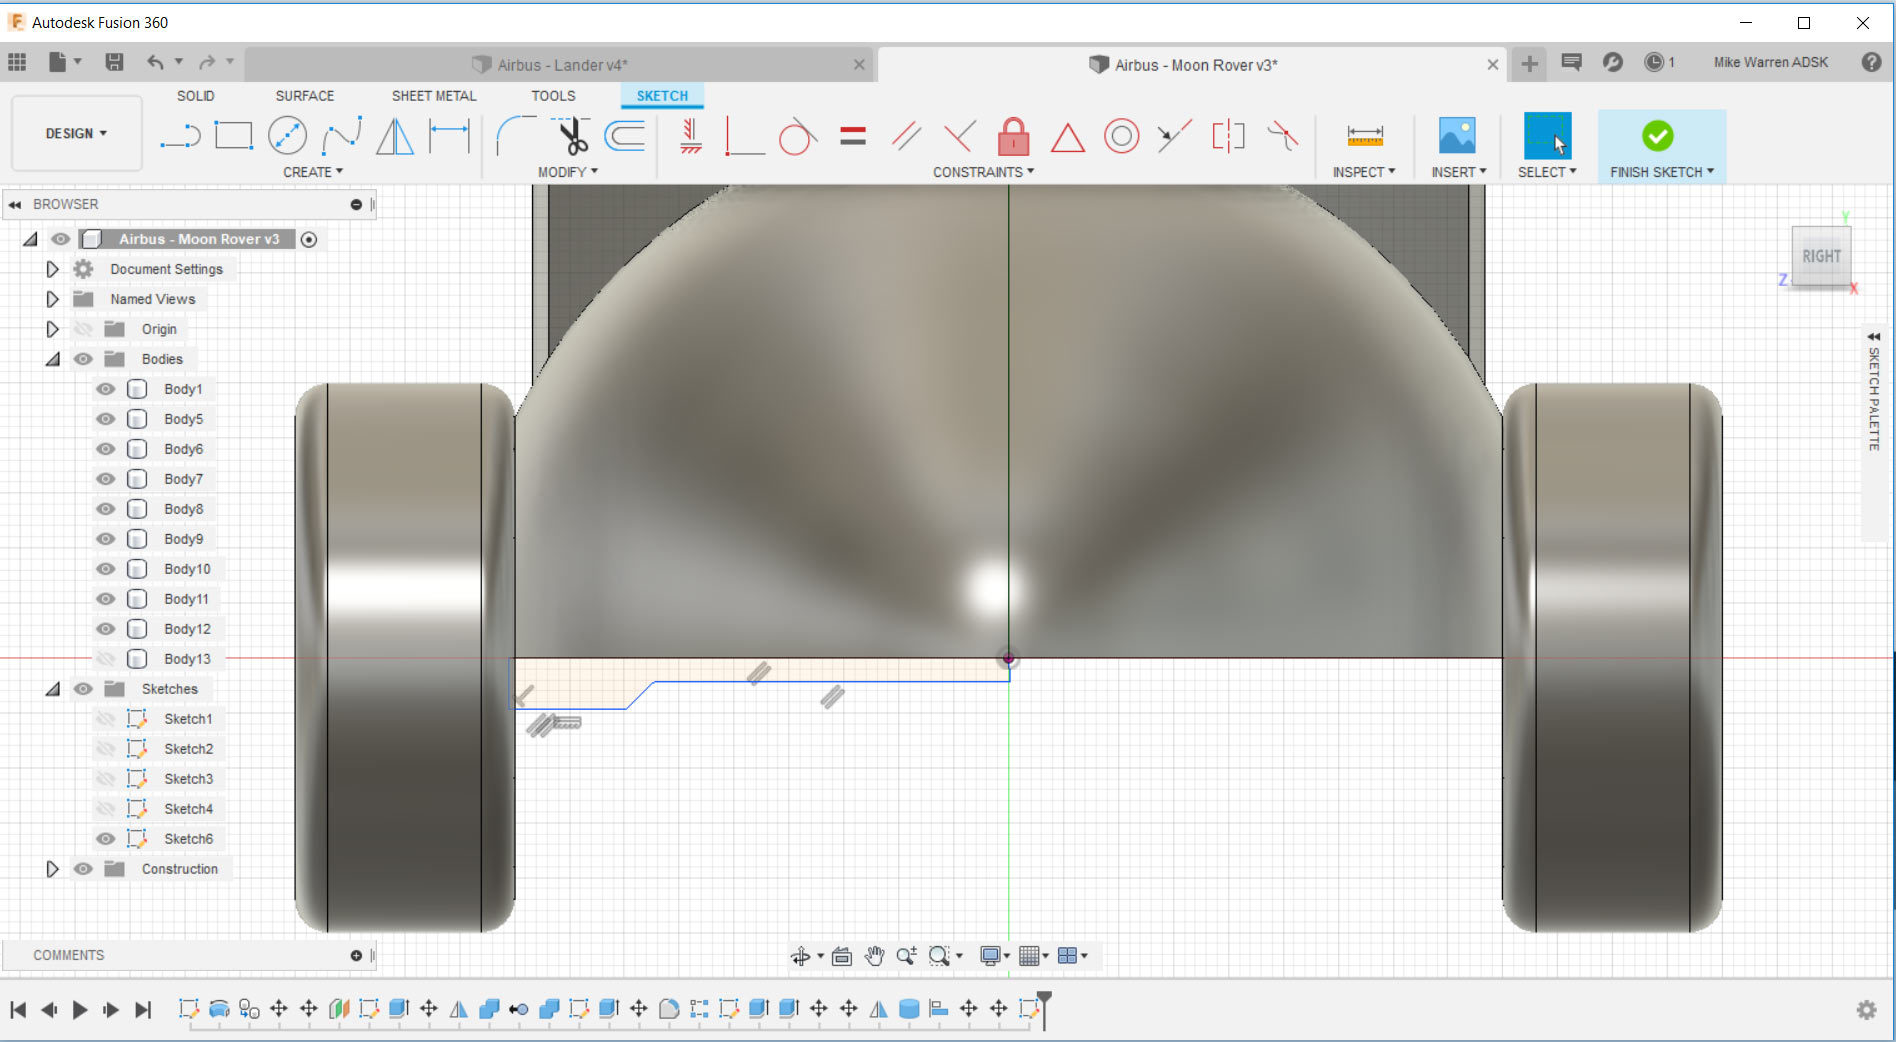Activate the Fillet tool in Modify
Viewport: 1896px width, 1042px height.
pos(516,136)
